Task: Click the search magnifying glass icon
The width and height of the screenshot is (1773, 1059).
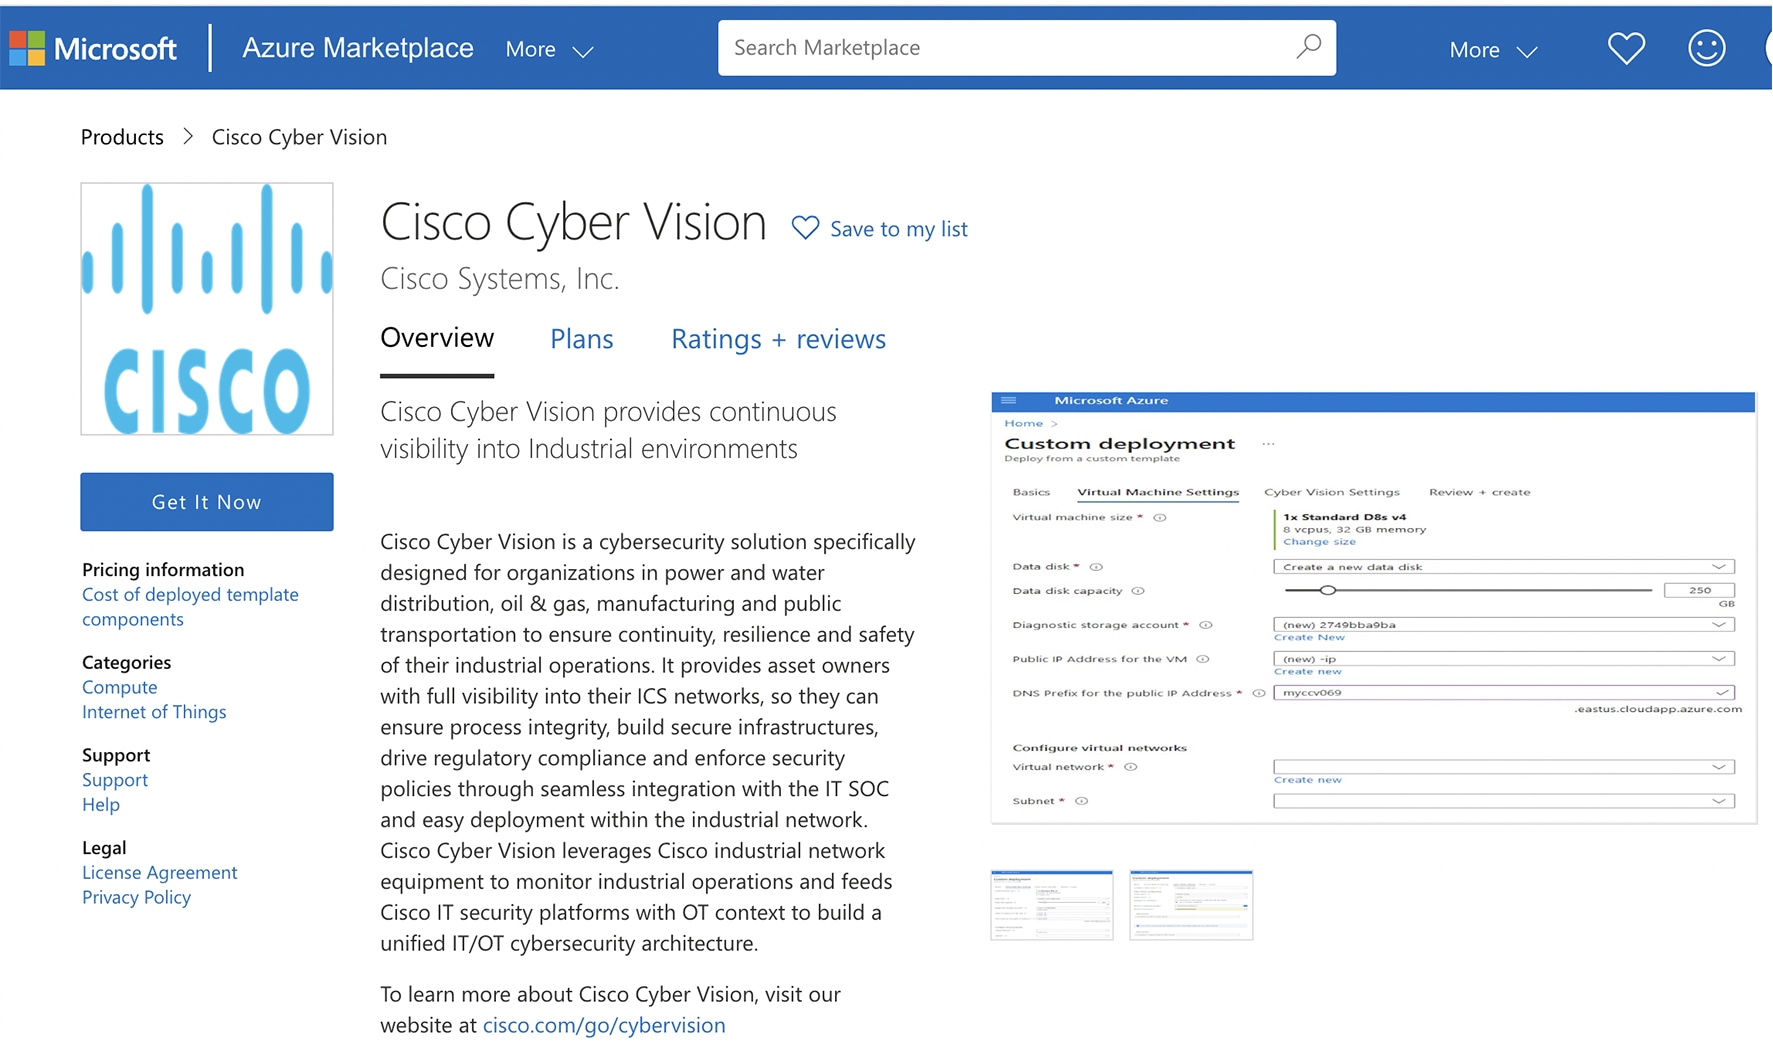Action: click(1308, 47)
